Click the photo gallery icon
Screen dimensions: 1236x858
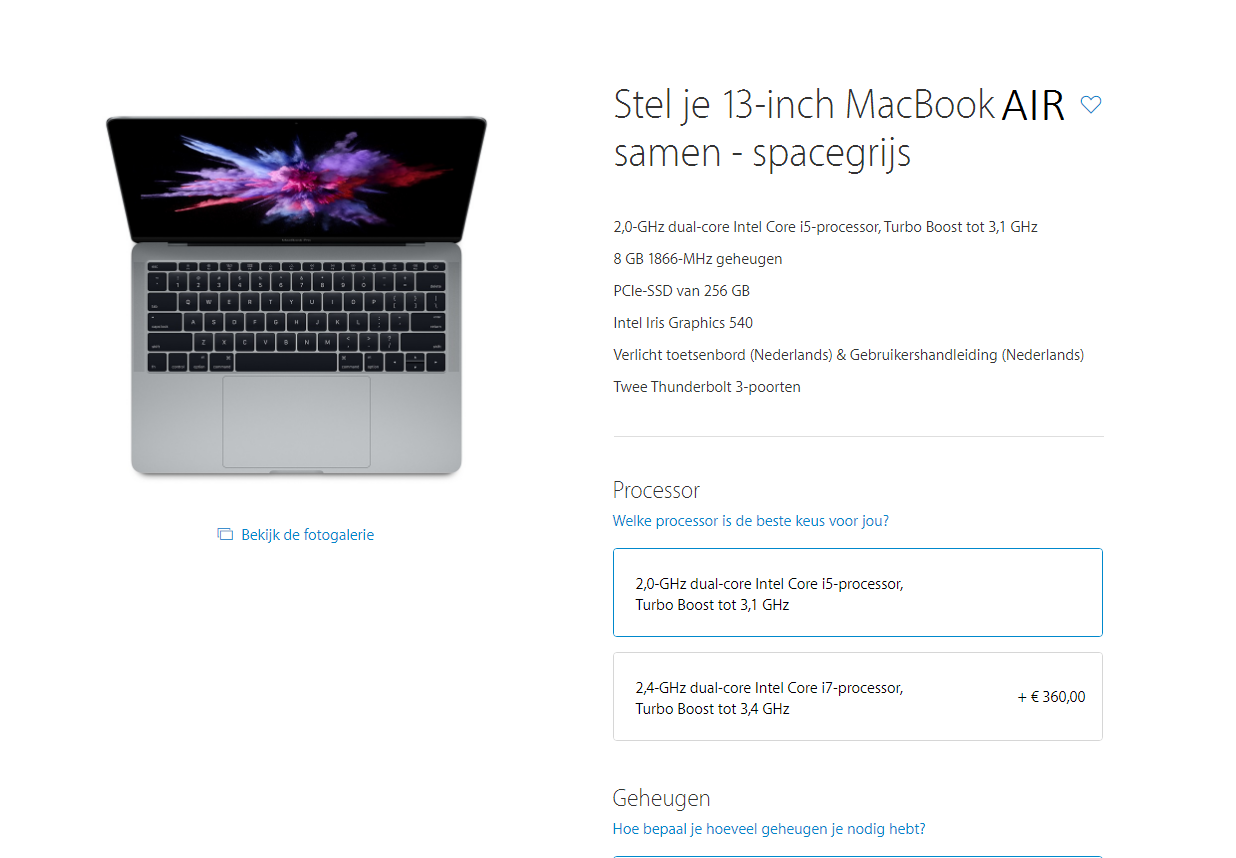tap(225, 535)
